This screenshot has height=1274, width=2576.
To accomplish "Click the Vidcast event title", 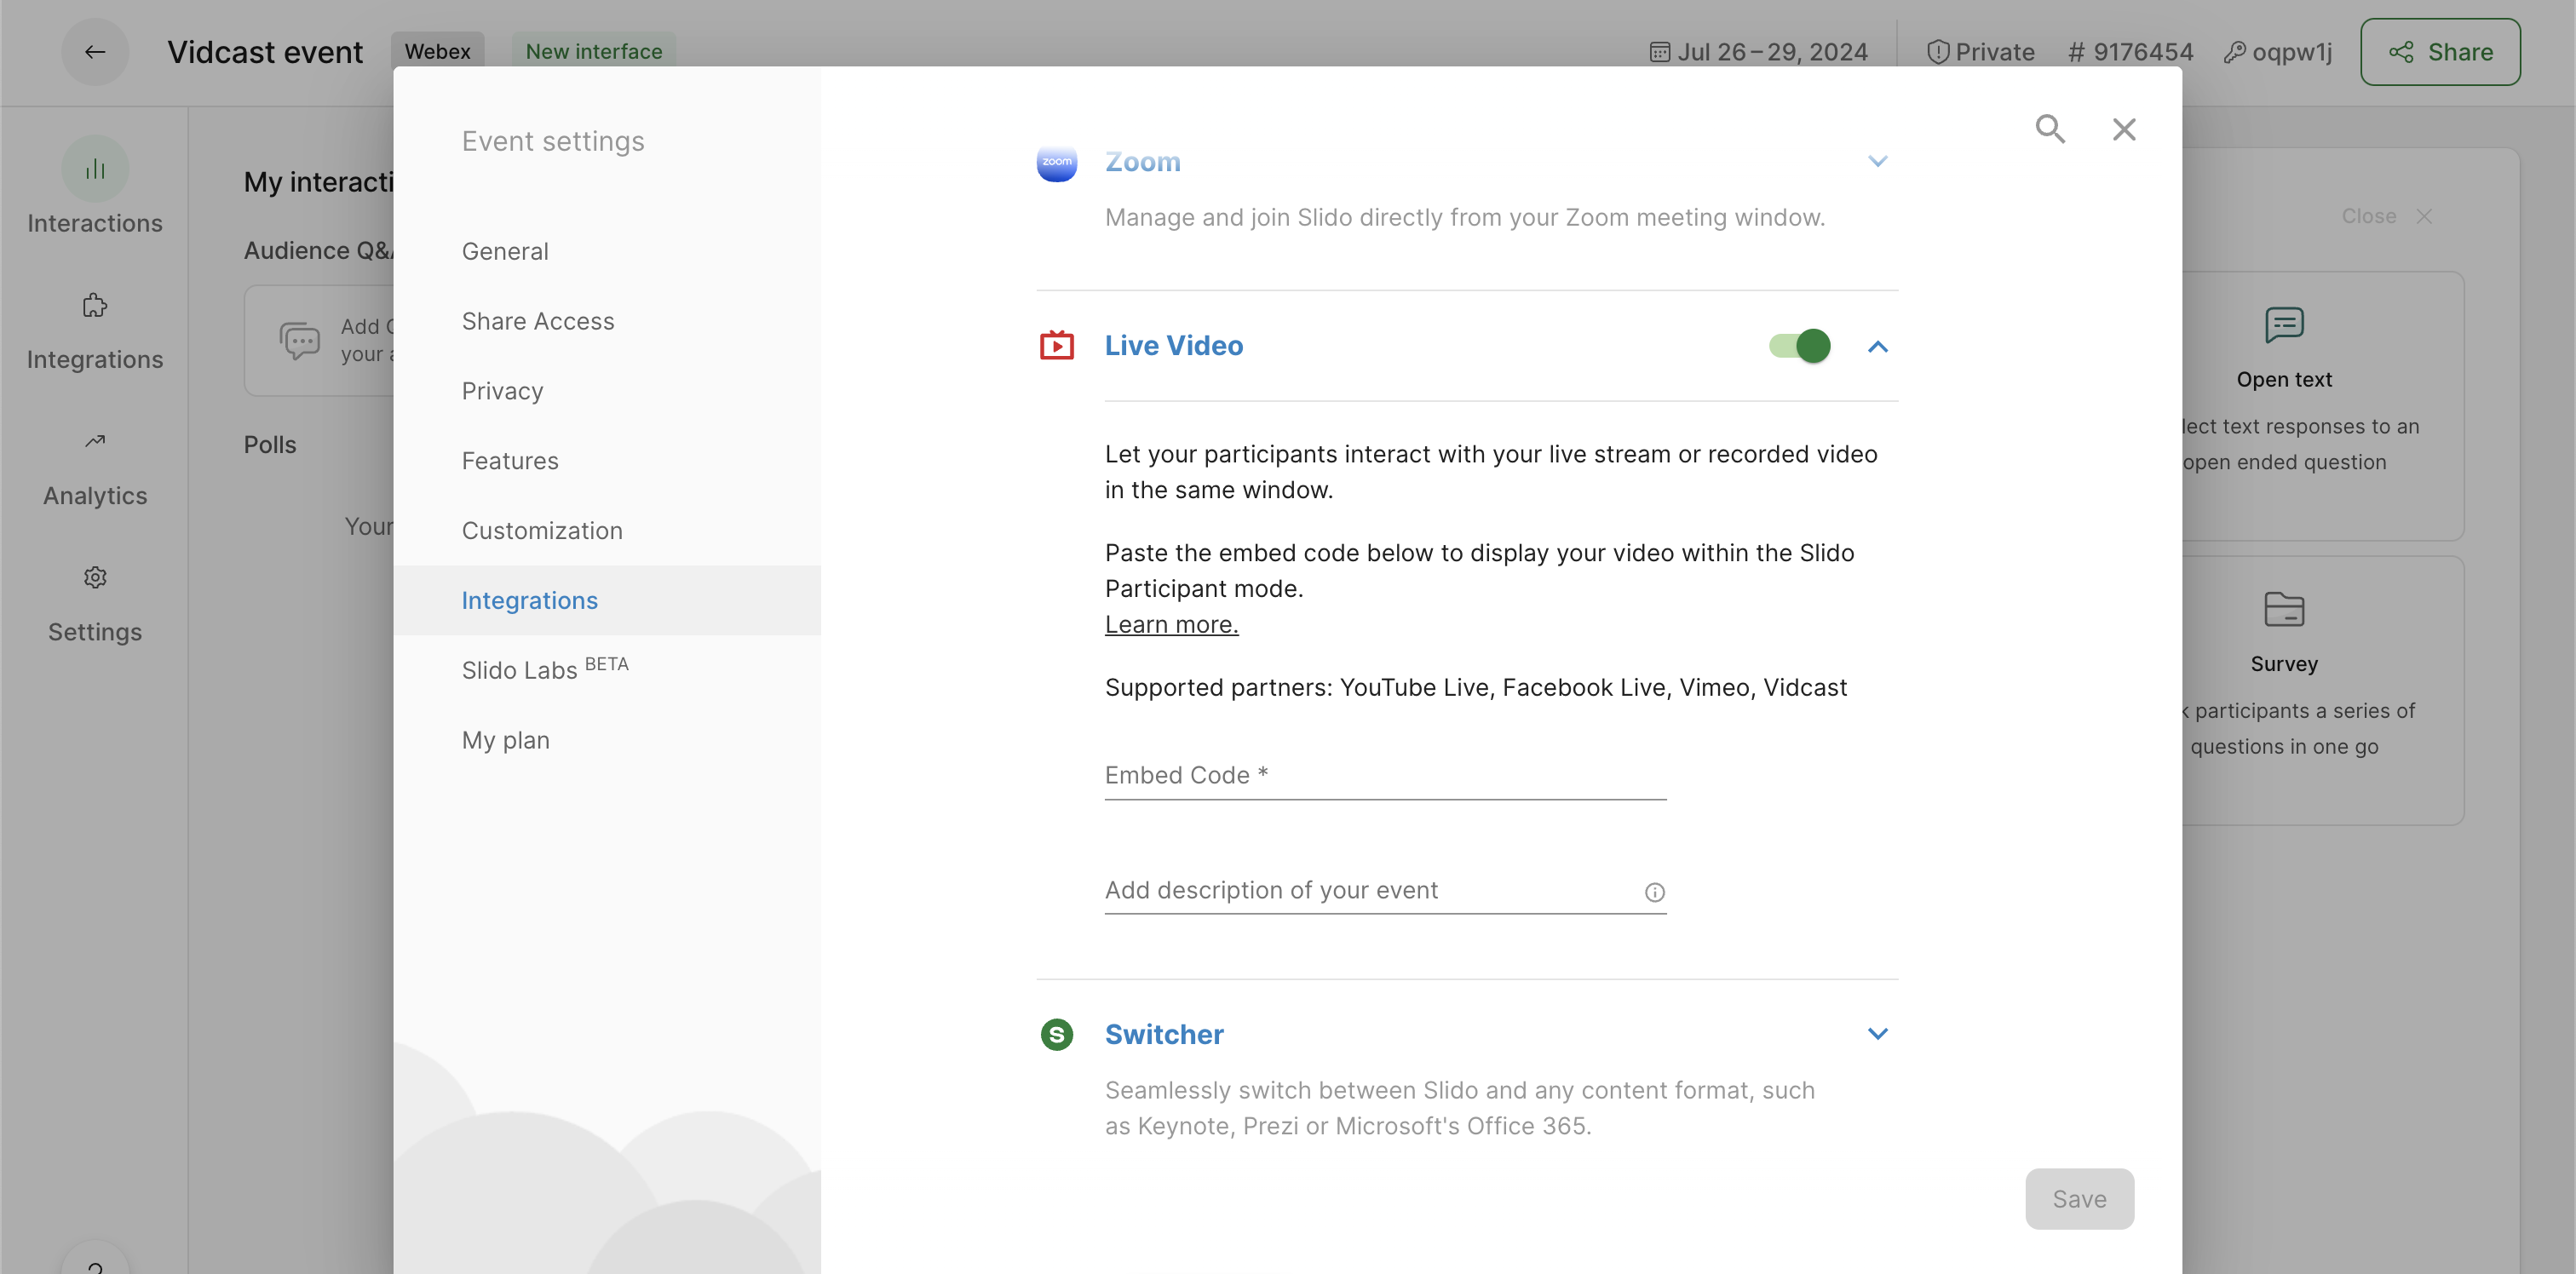I will point(265,52).
